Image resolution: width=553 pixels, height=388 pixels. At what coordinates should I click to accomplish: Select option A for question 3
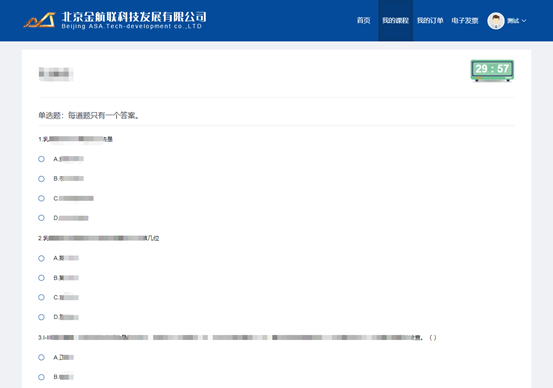pyautogui.click(x=41, y=357)
